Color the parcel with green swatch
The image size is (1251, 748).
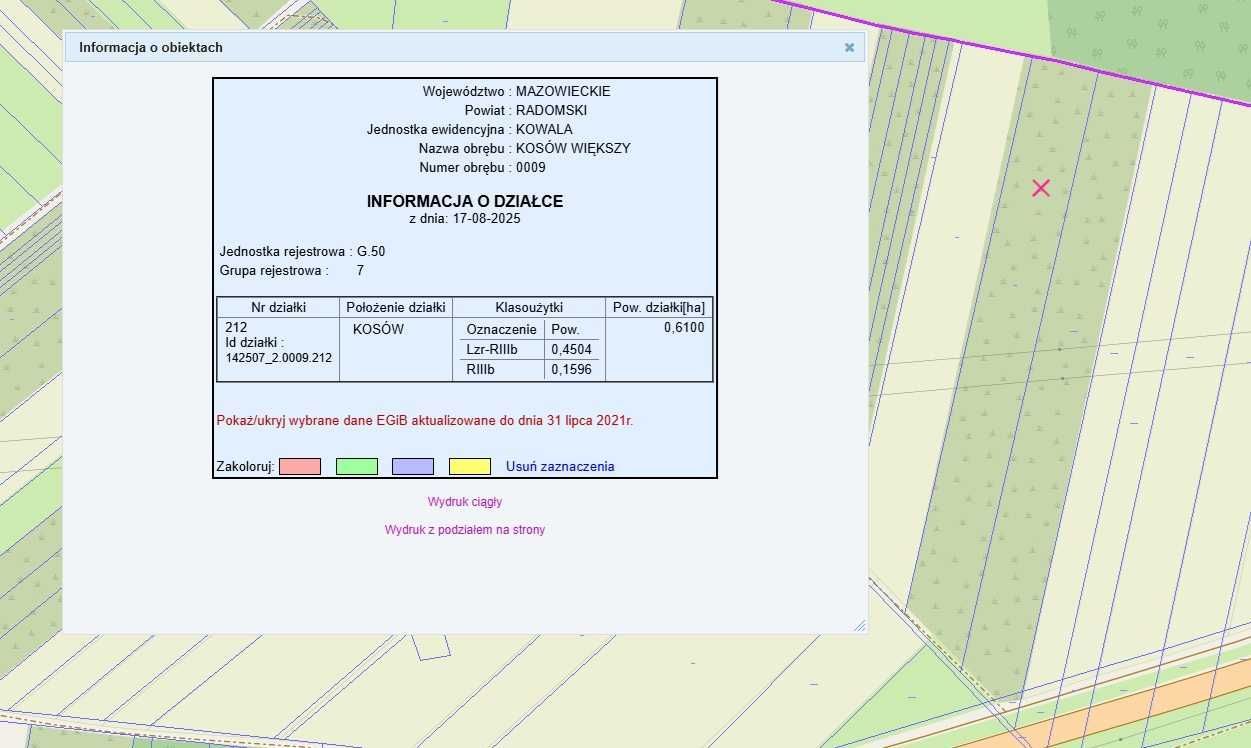tap(357, 466)
